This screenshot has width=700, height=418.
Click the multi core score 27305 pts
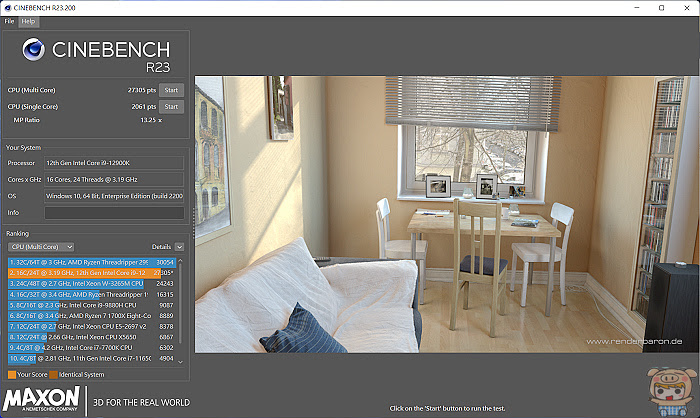[142, 90]
